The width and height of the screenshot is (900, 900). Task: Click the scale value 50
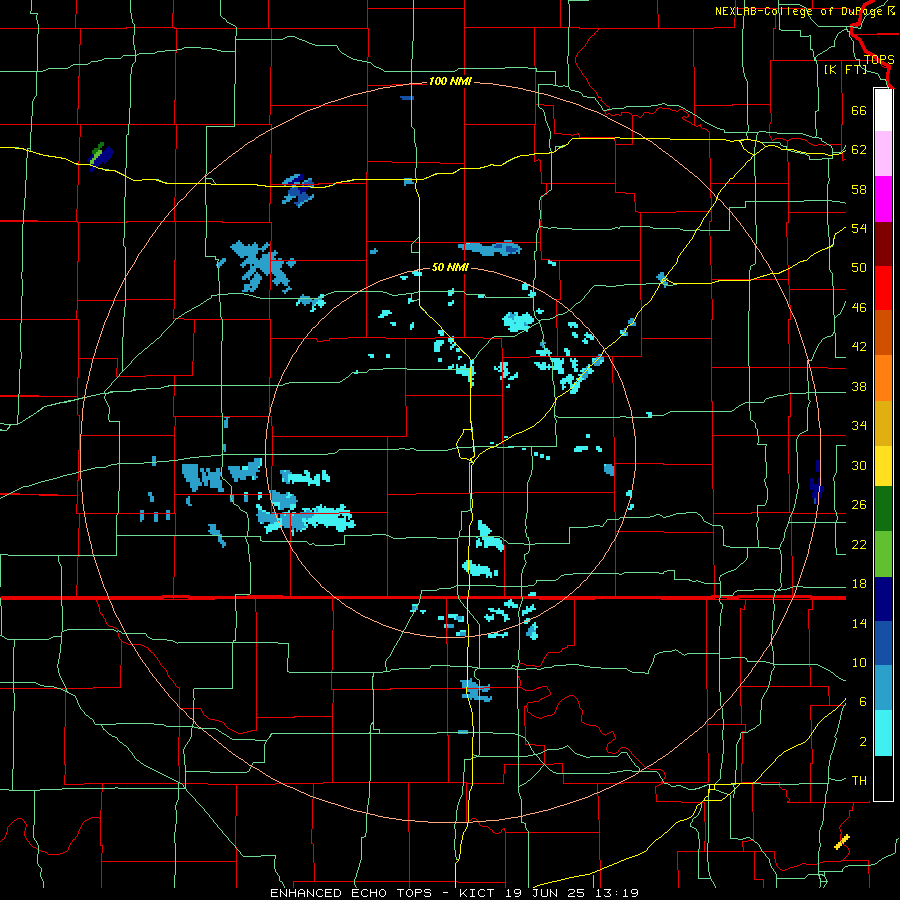(x=859, y=268)
